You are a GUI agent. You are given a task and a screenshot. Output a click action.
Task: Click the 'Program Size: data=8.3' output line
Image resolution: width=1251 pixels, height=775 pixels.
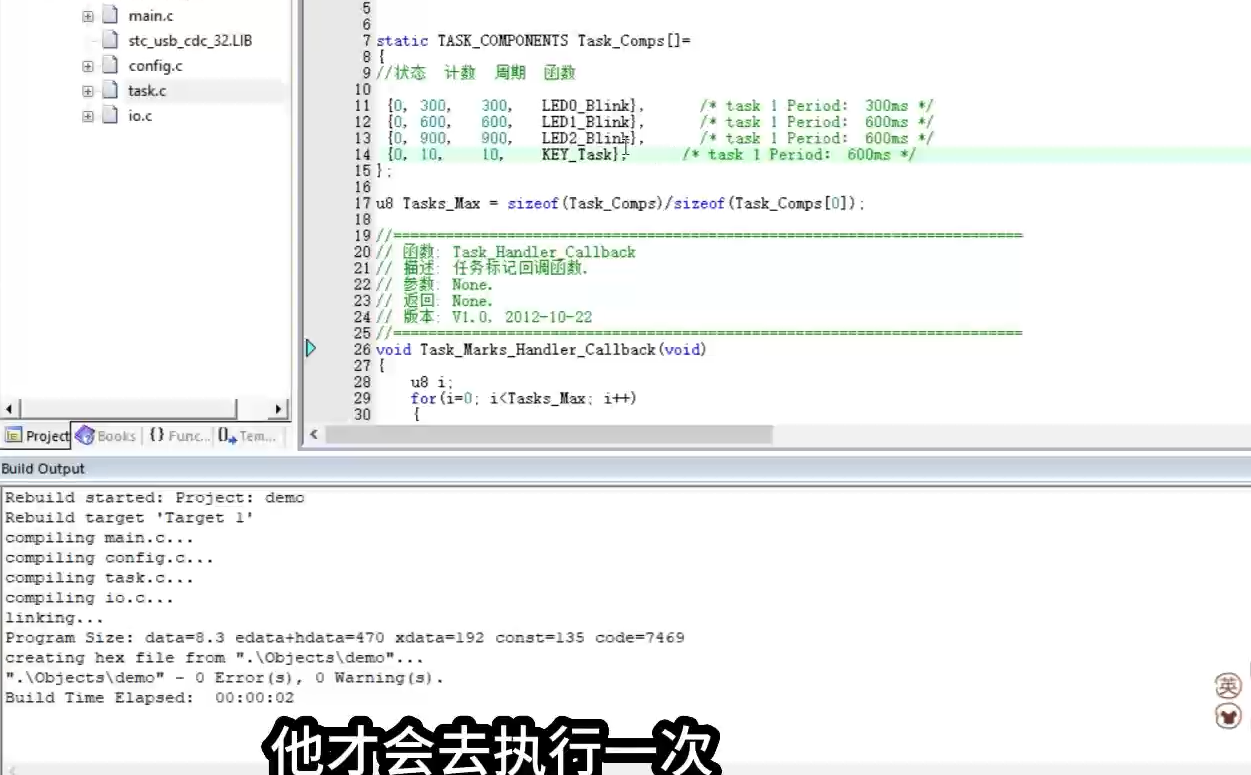tap(345, 638)
